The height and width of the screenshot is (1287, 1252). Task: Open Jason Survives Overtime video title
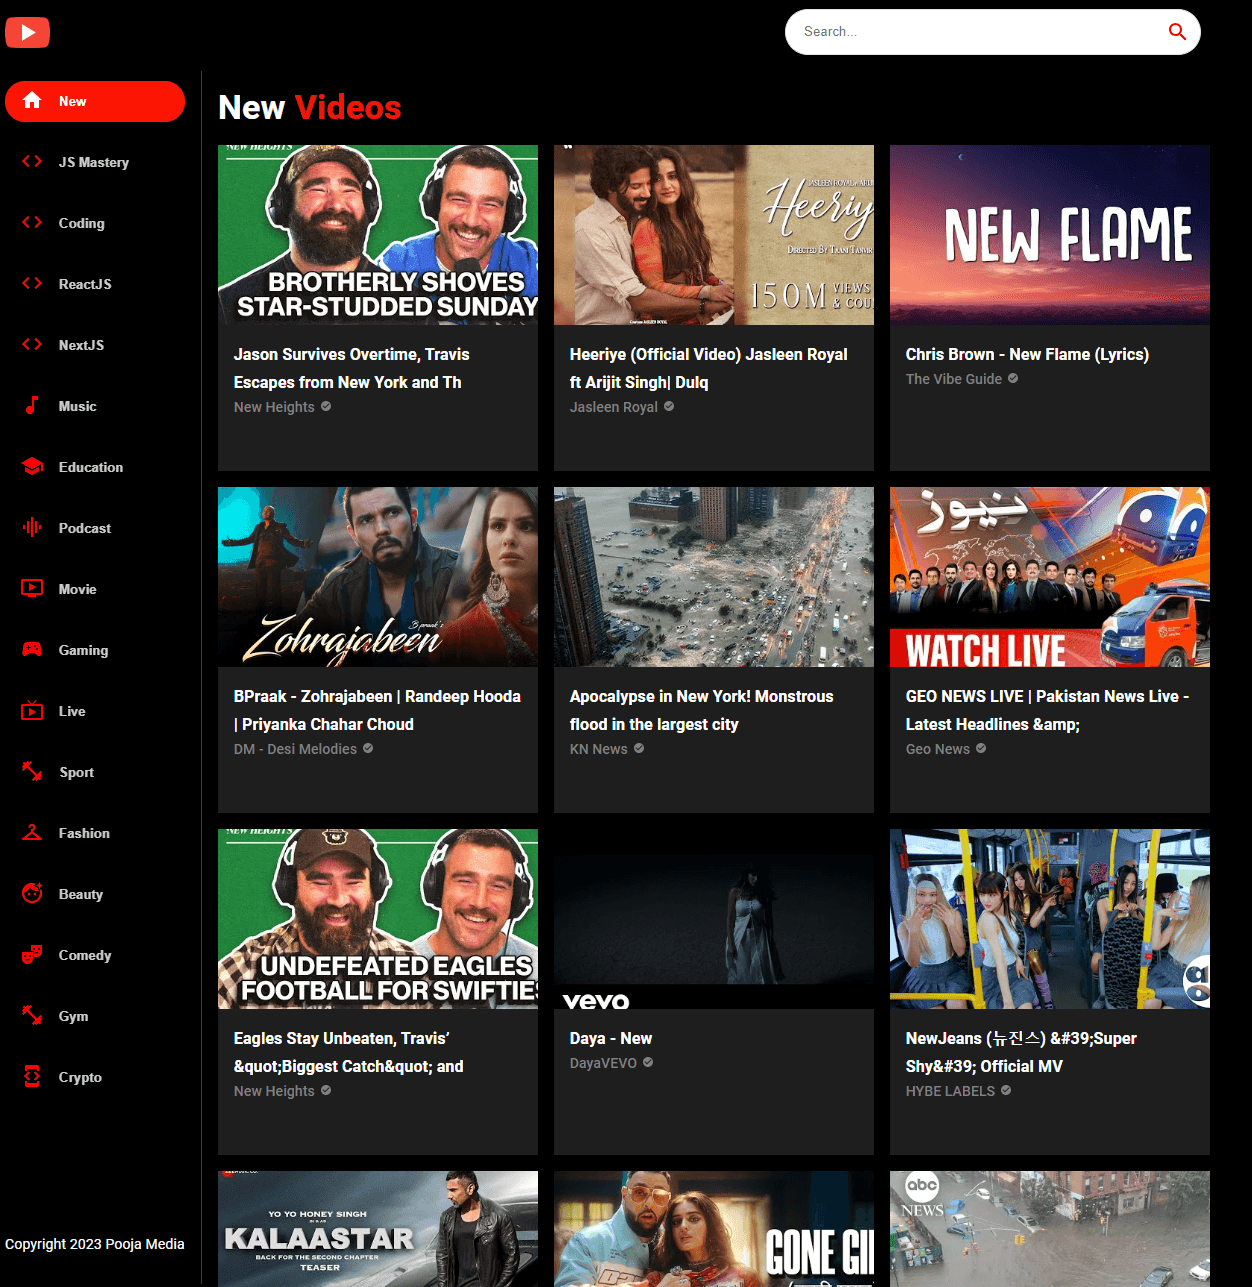pyautogui.click(x=351, y=368)
